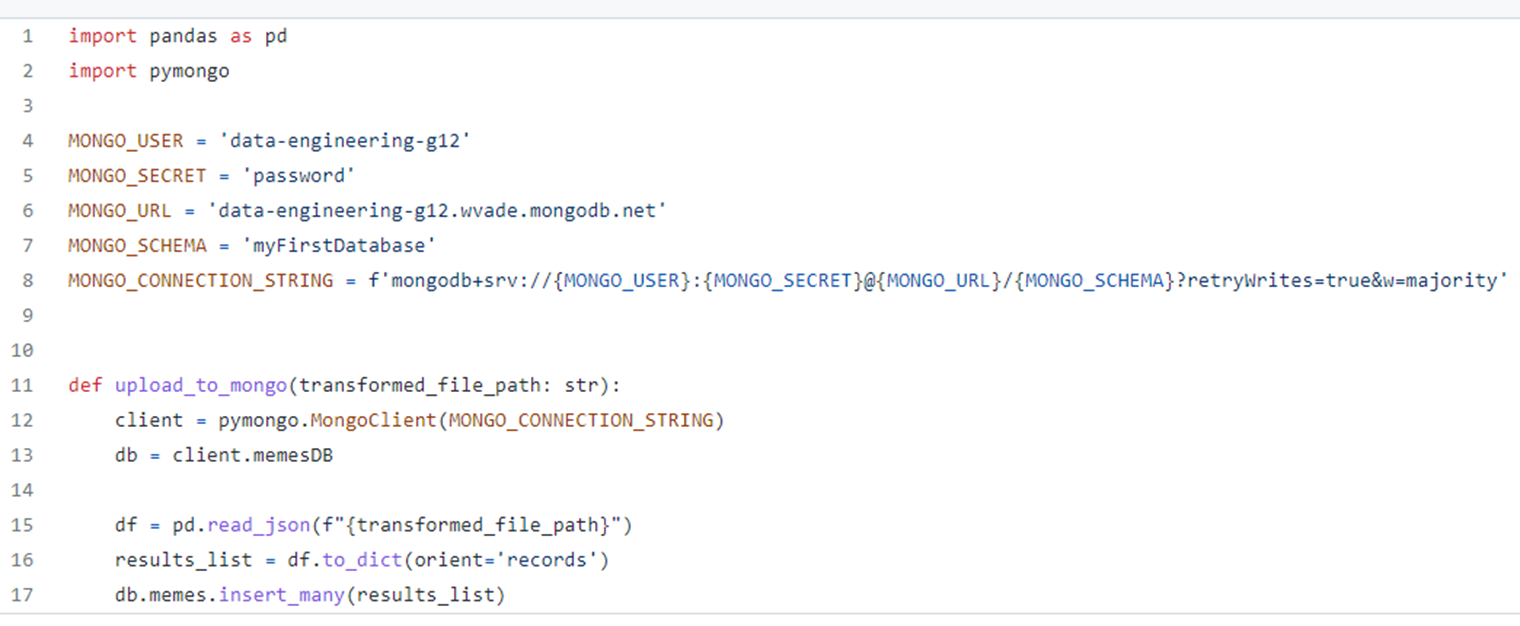
Task: Click the 'pandas' import name
Action: click(x=178, y=37)
